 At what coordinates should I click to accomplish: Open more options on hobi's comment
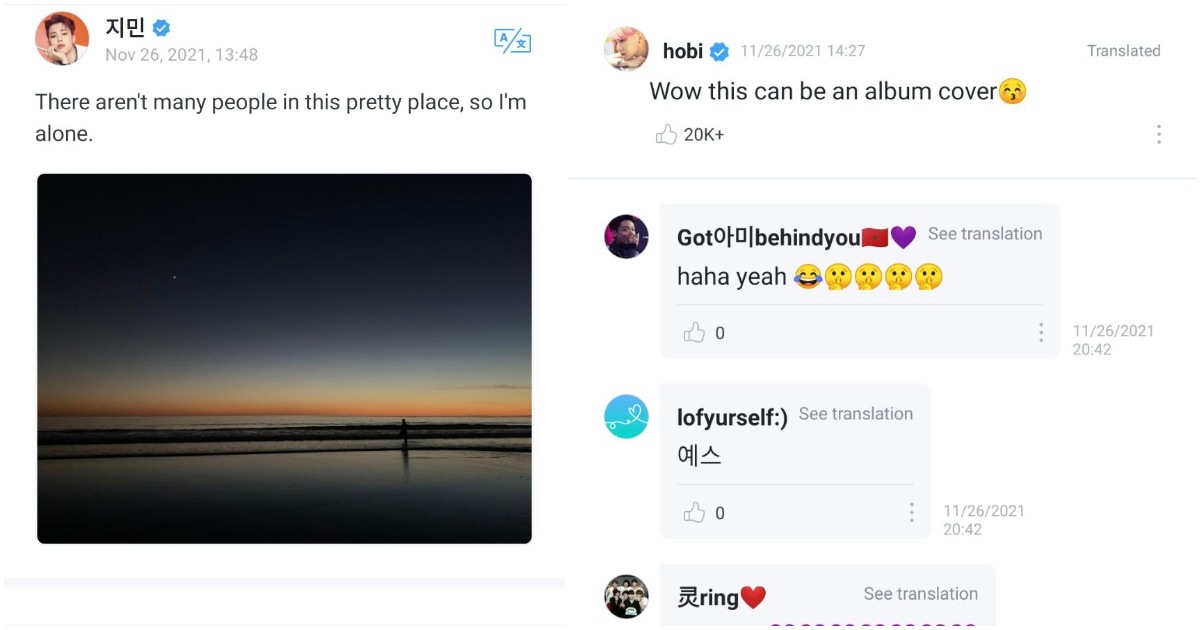(x=1158, y=134)
